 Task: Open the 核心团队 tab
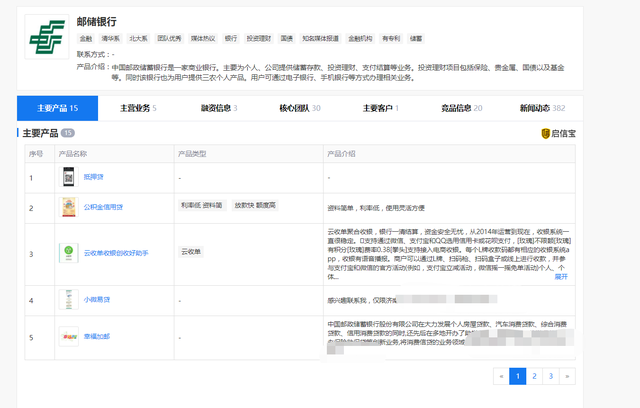pos(300,108)
